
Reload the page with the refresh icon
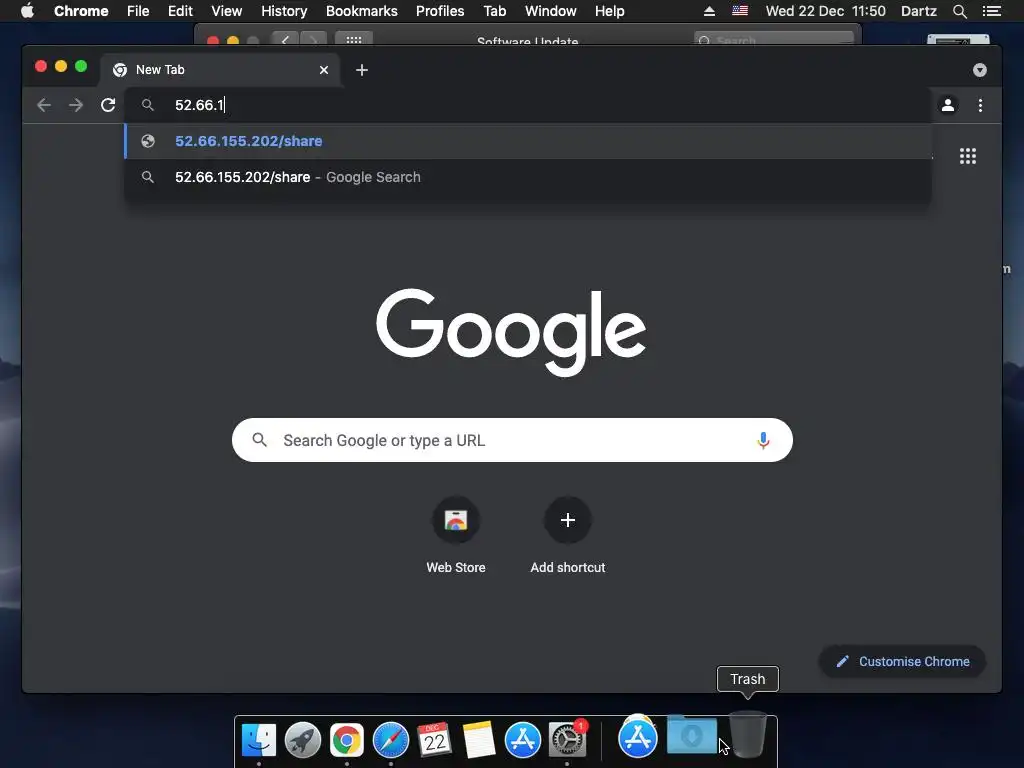108,105
